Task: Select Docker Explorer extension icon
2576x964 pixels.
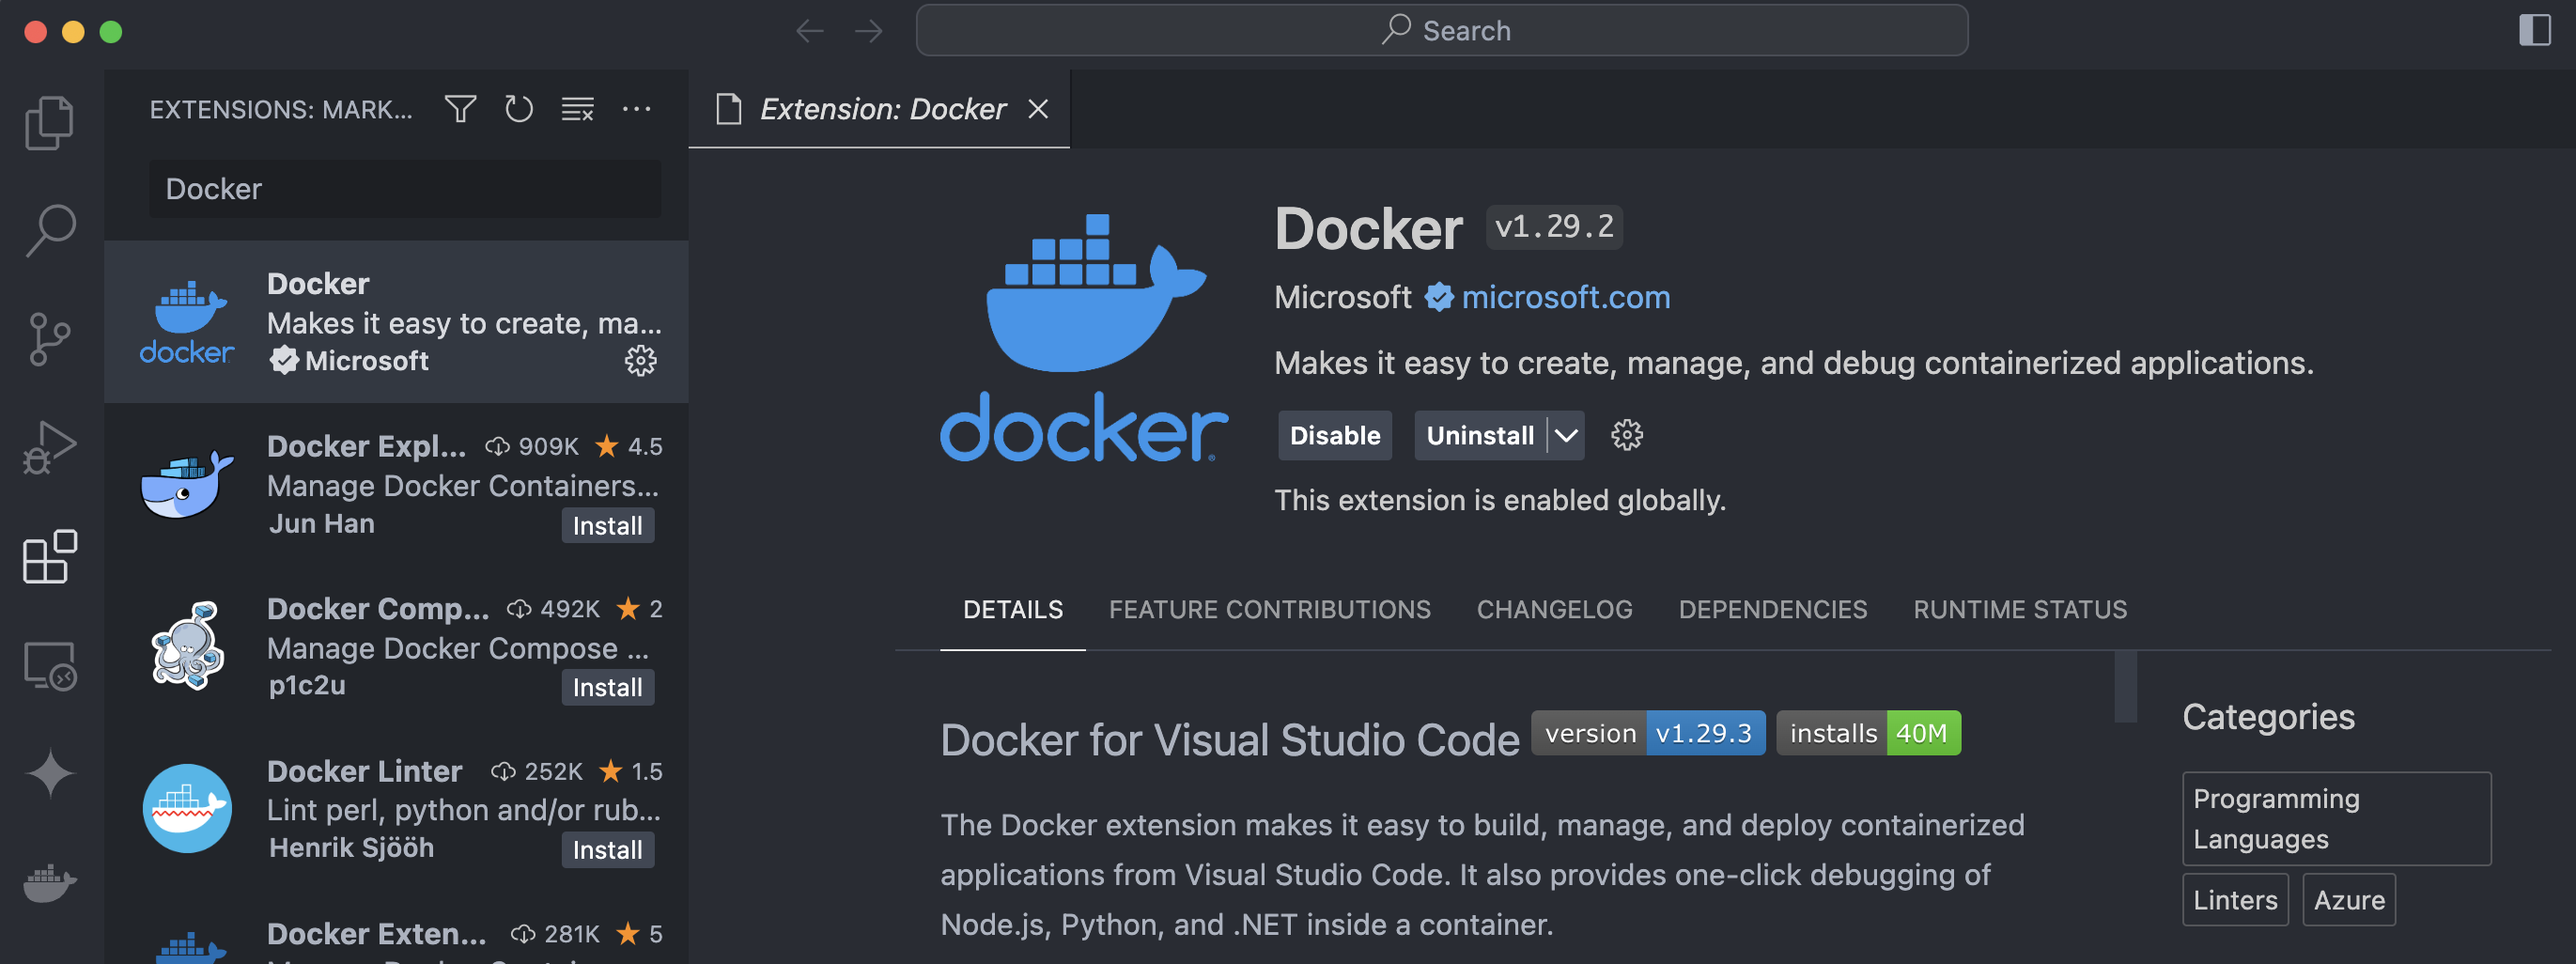Action: tap(187, 484)
